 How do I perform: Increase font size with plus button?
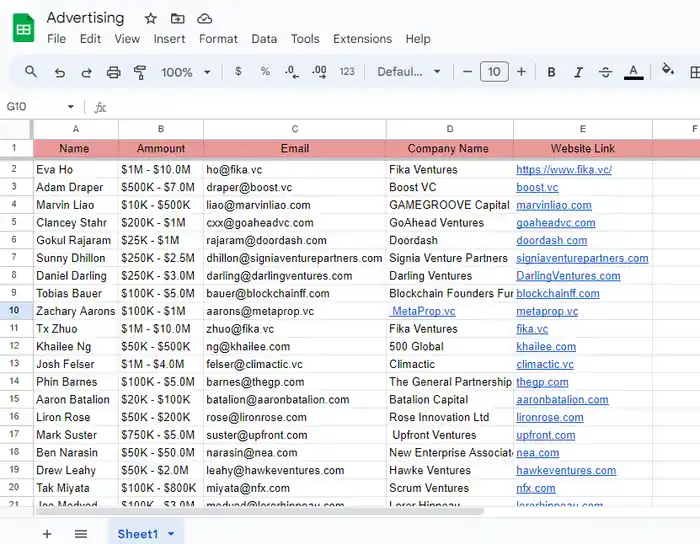tap(521, 71)
